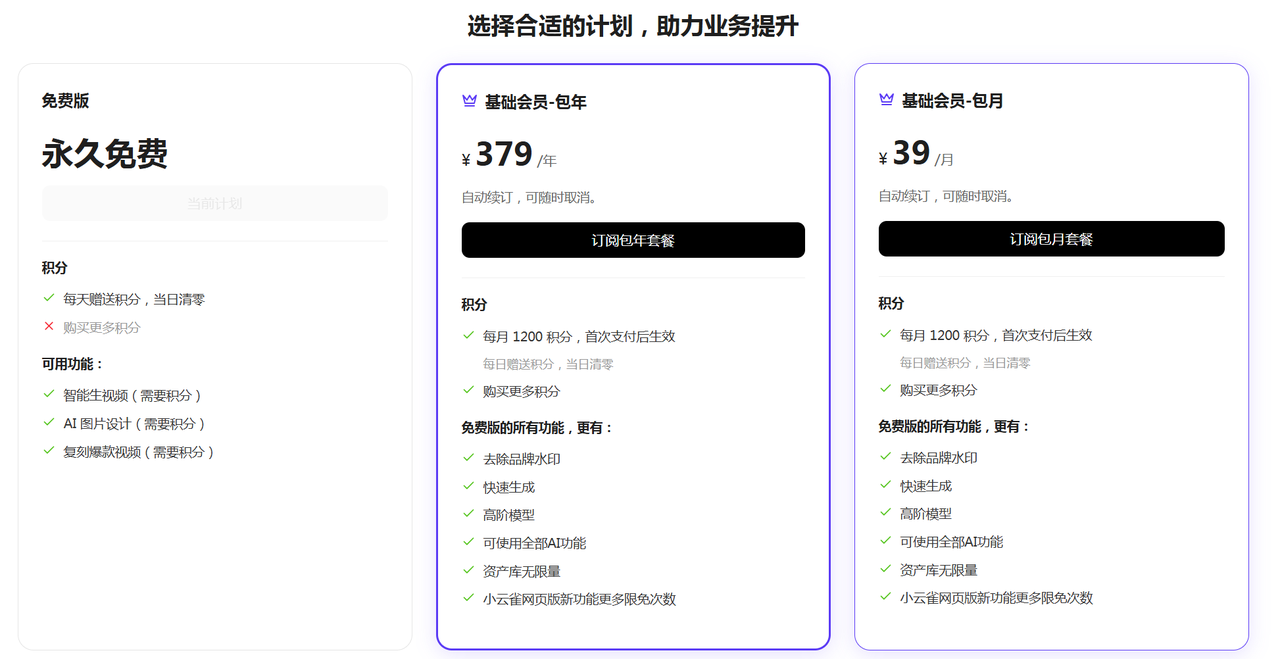Click the check mark beside AI 图片设计
Image resolution: width=1280 pixels, height=659 pixels.
(49, 422)
